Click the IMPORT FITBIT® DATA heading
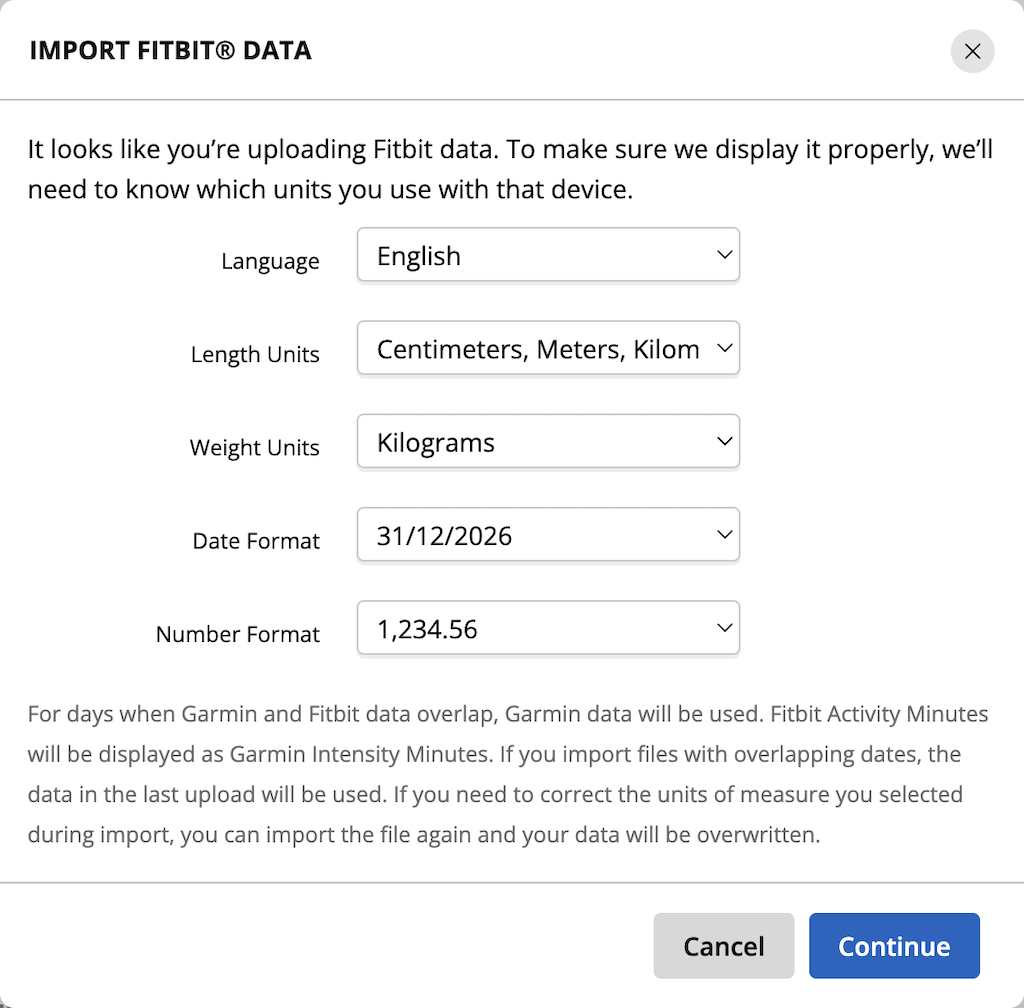Image resolution: width=1024 pixels, height=1008 pixels. click(170, 51)
